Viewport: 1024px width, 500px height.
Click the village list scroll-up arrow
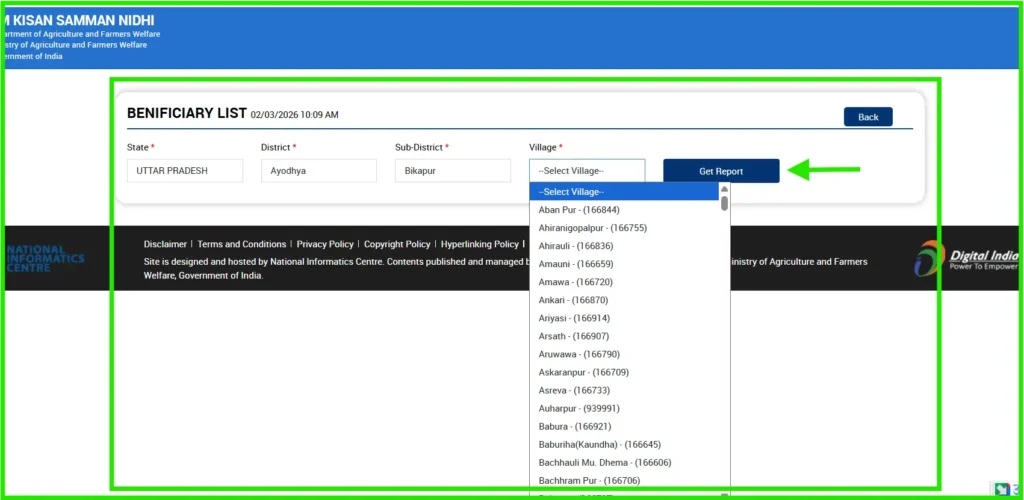coord(724,189)
